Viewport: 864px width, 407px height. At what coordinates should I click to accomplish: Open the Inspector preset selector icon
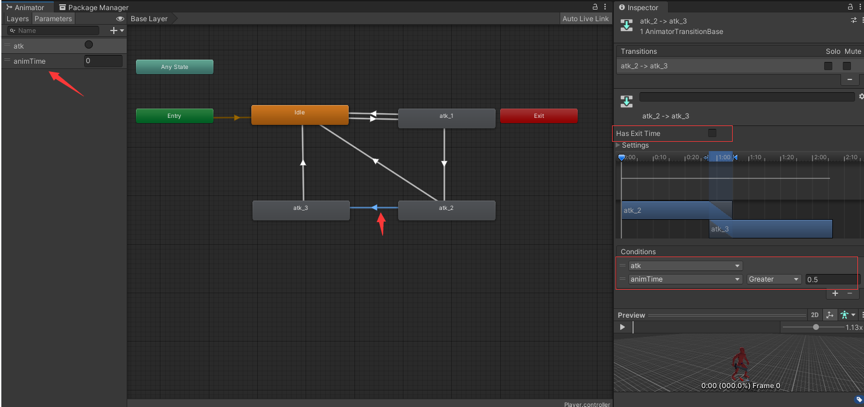(854, 20)
